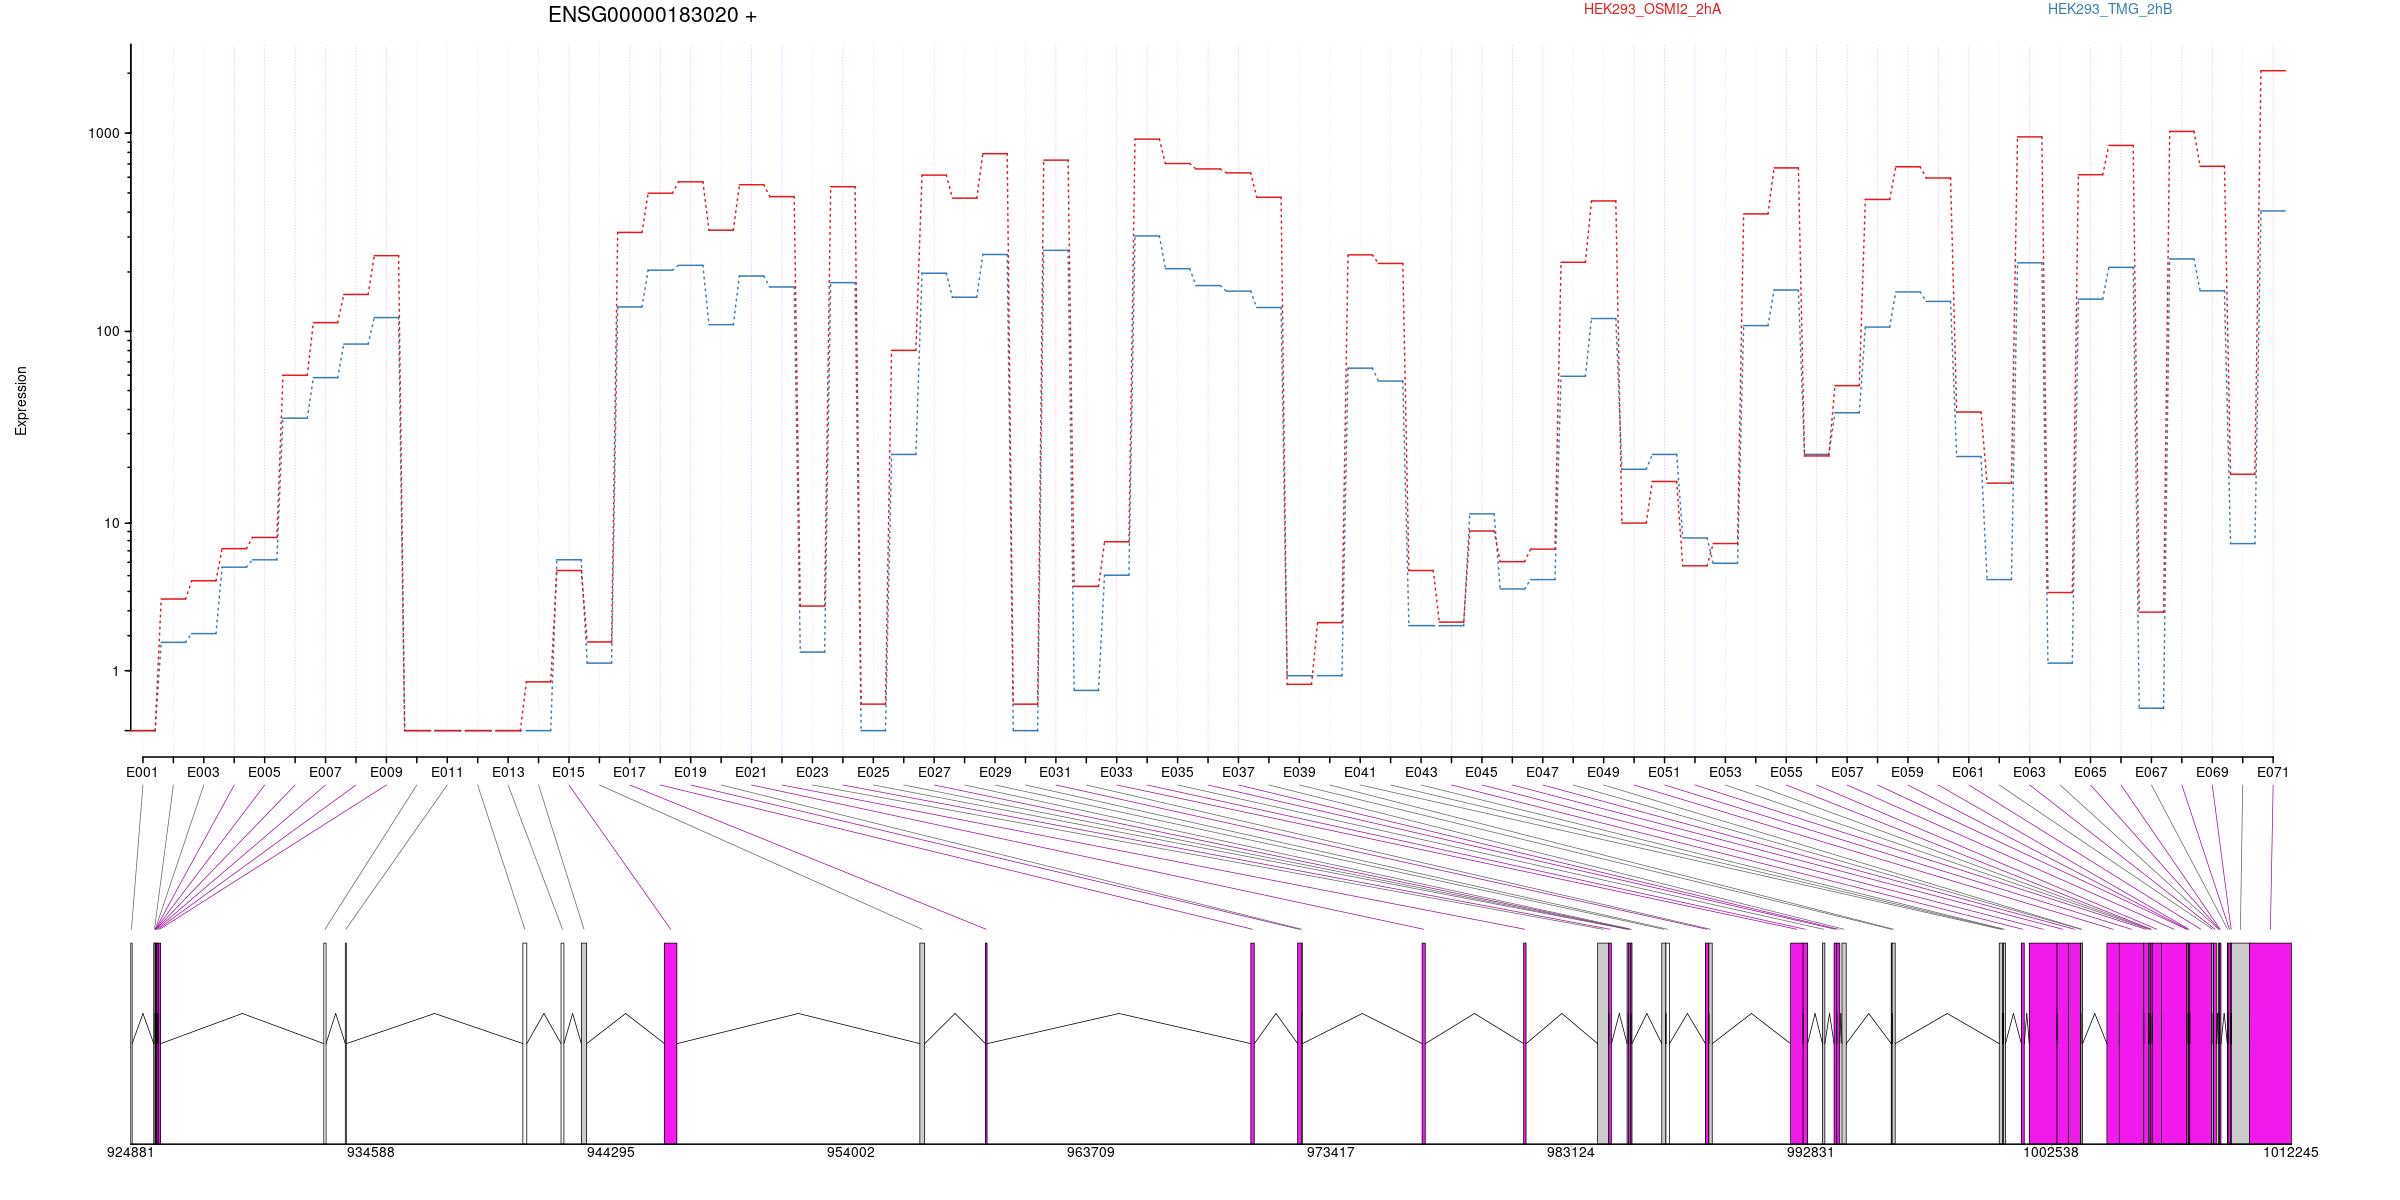Viewport: 2400px width, 1200px height.
Task: Select exon label E037
Action: coord(1238,772)
